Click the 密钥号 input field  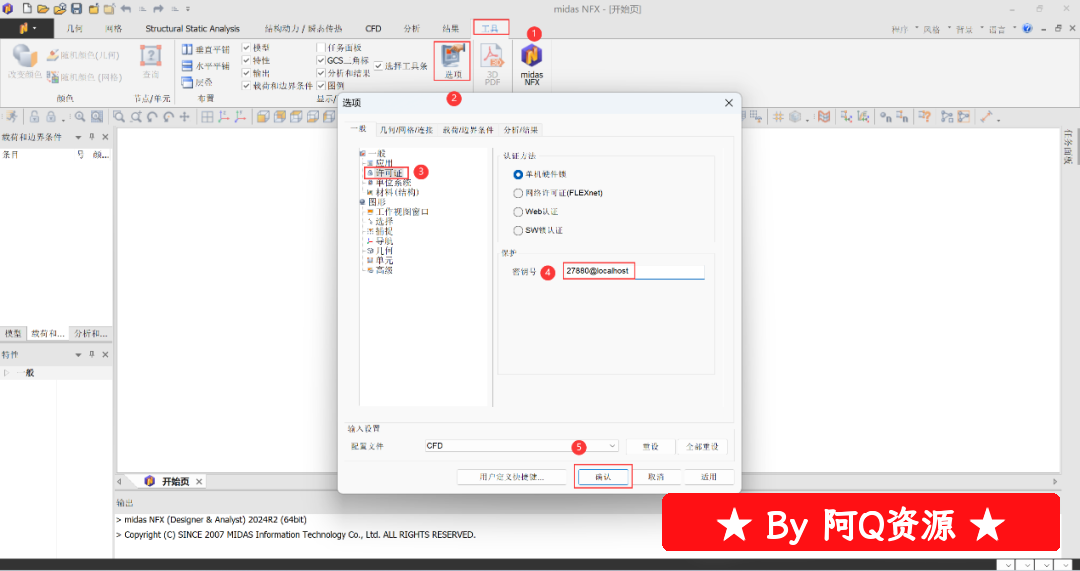[x=634, y=271]
